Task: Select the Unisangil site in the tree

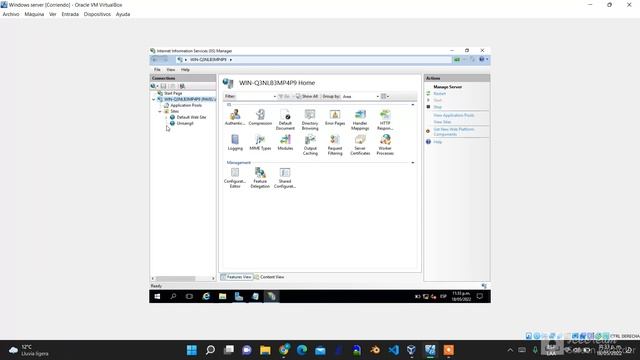Action: (185, 123)
